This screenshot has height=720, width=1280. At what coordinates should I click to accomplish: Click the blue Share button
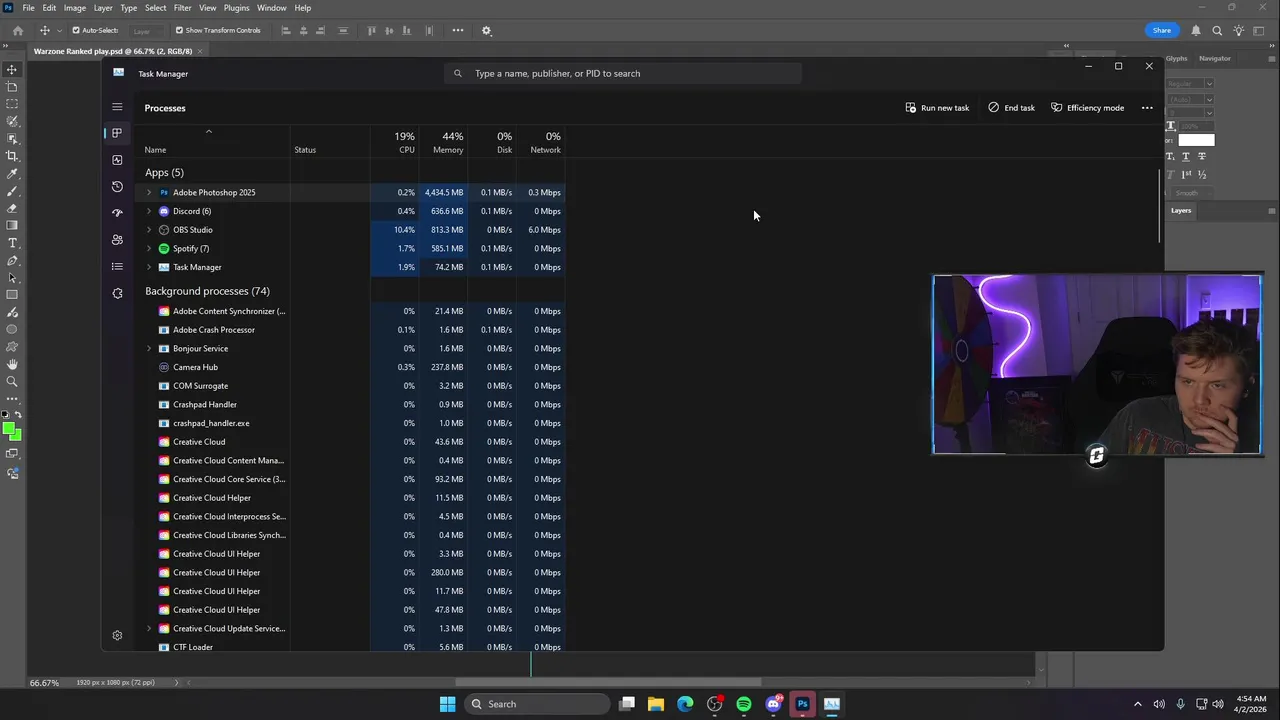[x=1161, y=30]
